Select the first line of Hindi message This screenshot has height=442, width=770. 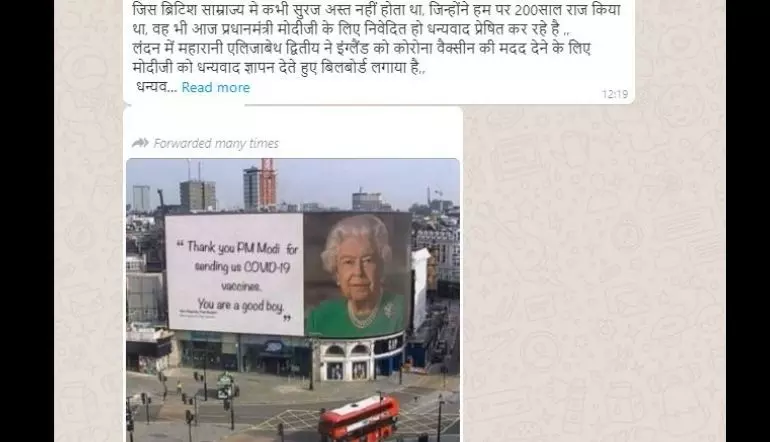click(x=376, y=9)
